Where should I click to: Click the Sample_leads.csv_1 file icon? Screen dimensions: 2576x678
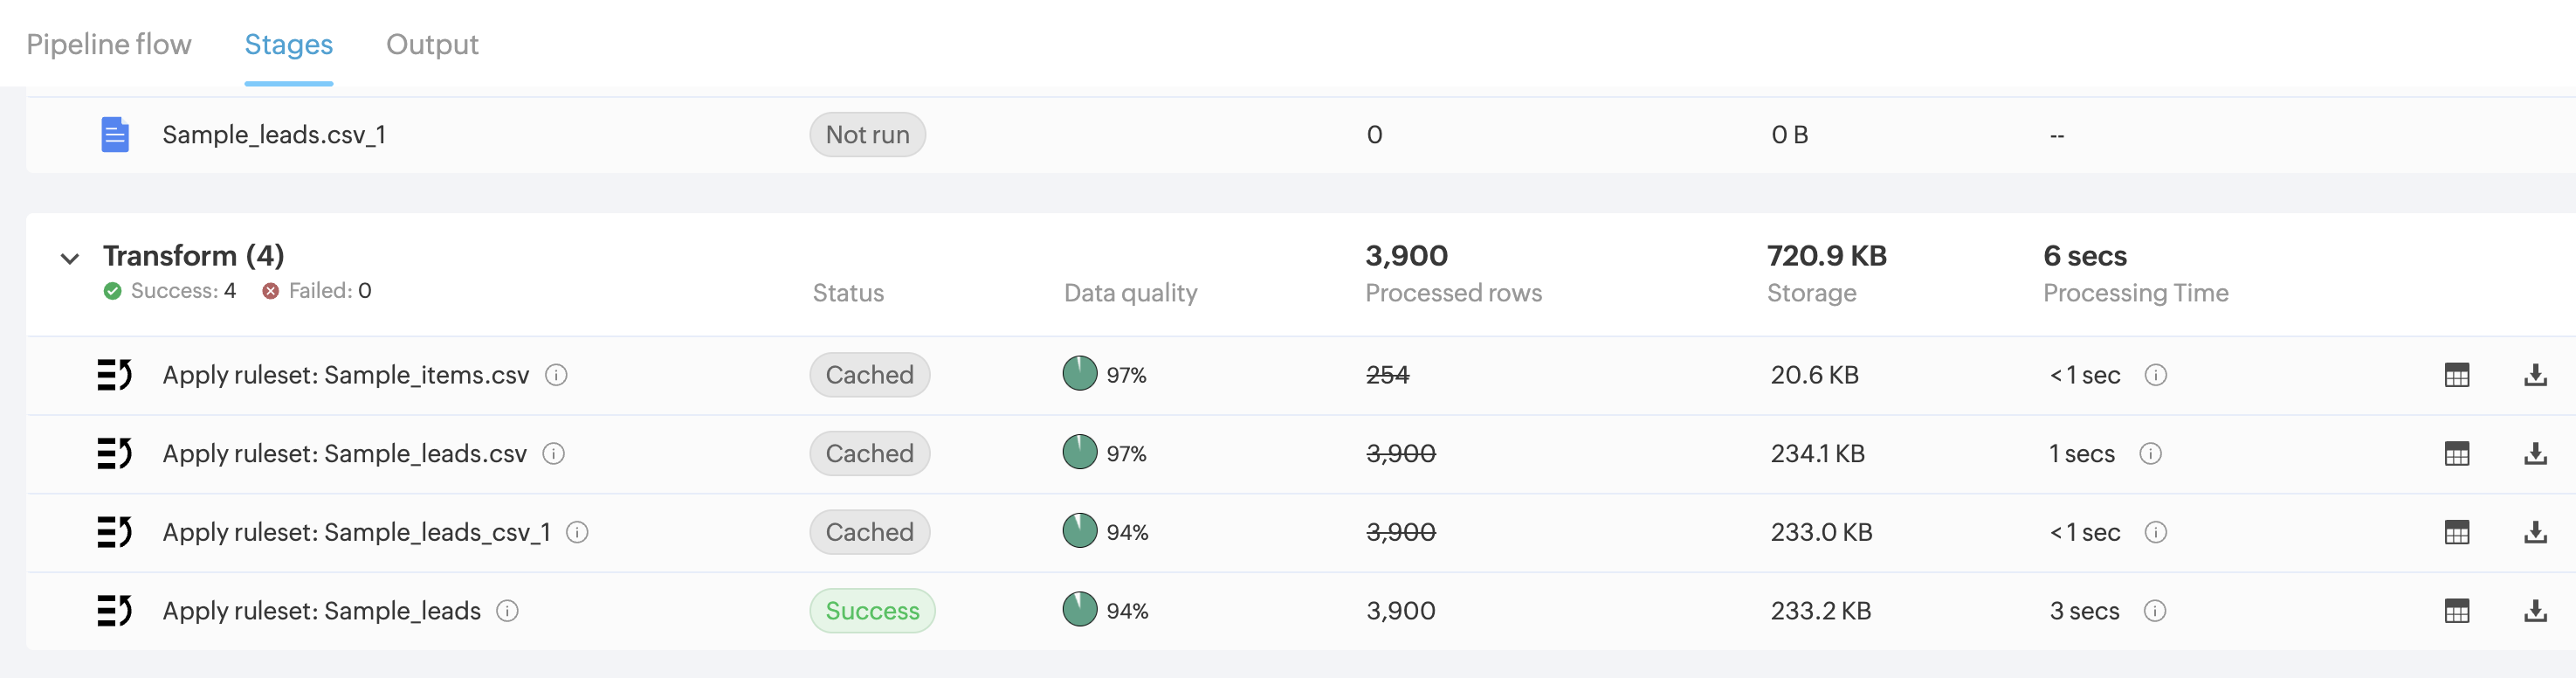(x=115, y=134)
